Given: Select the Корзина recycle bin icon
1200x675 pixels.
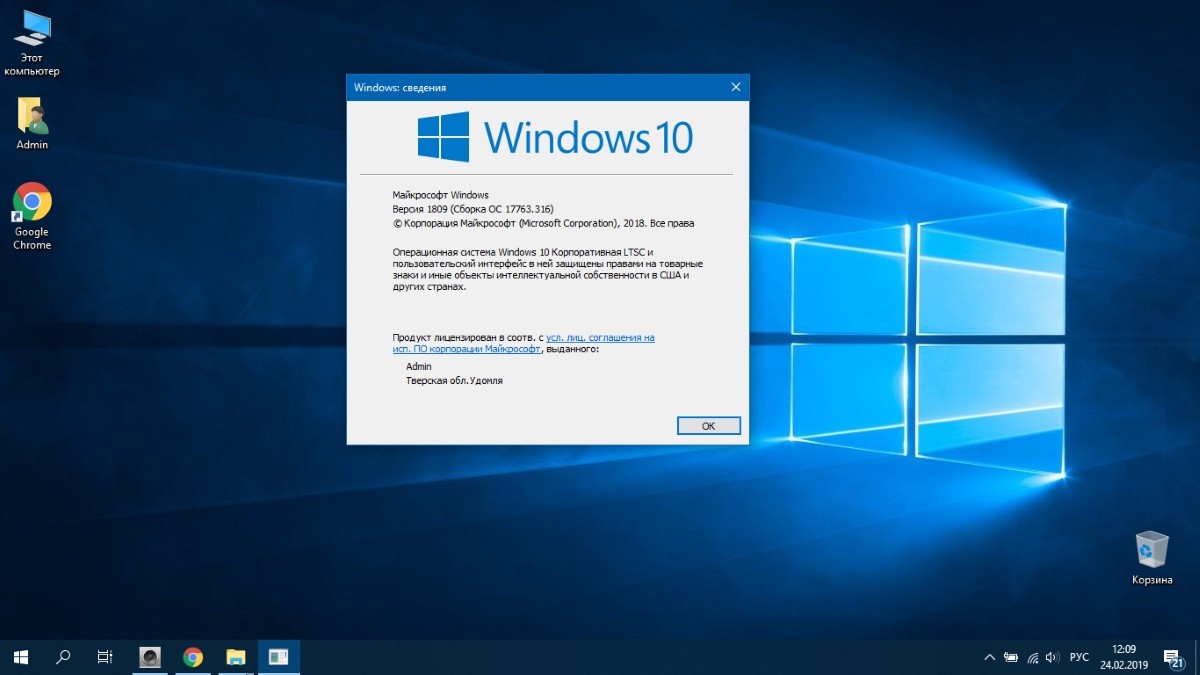Looking at the screenshot, I should (x=1152, y=558).
